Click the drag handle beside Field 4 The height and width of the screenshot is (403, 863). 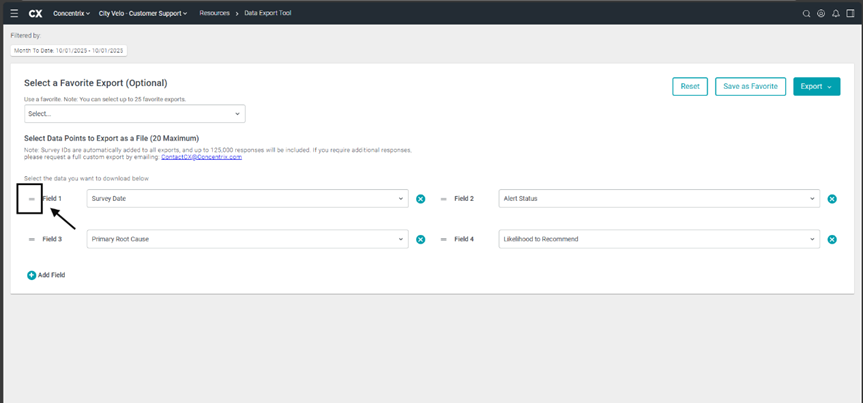pos(443,240)
